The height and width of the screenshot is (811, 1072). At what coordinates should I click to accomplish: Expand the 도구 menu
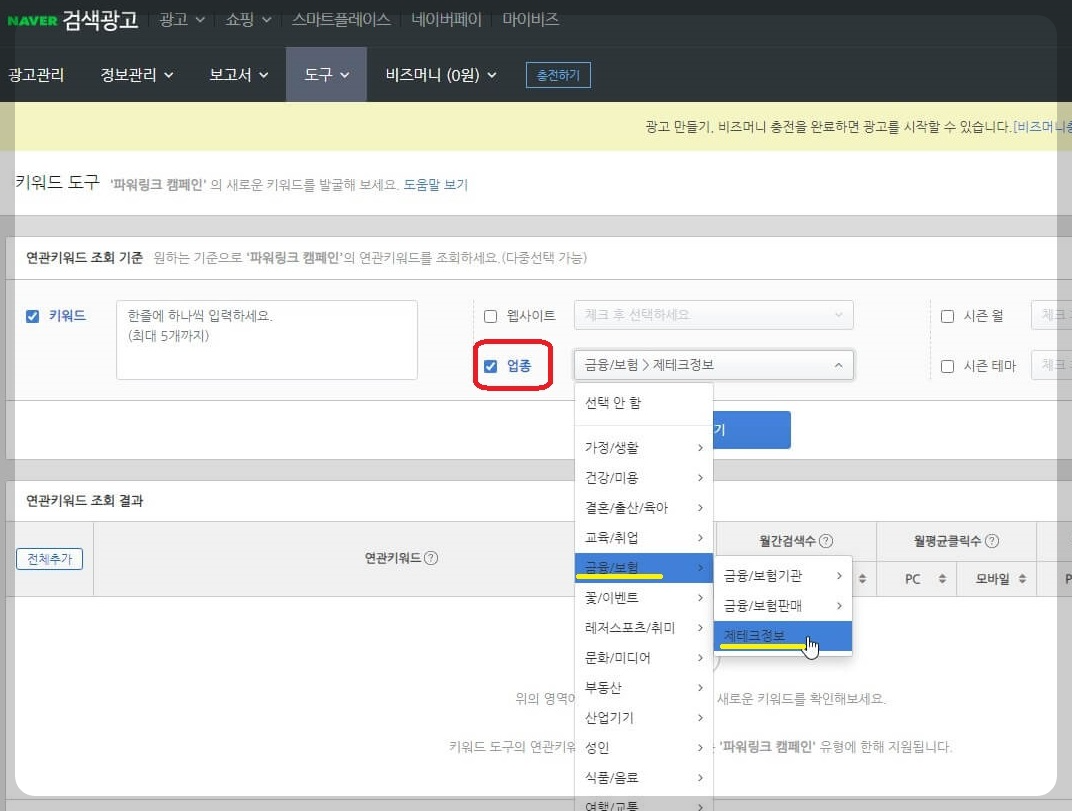326,75
